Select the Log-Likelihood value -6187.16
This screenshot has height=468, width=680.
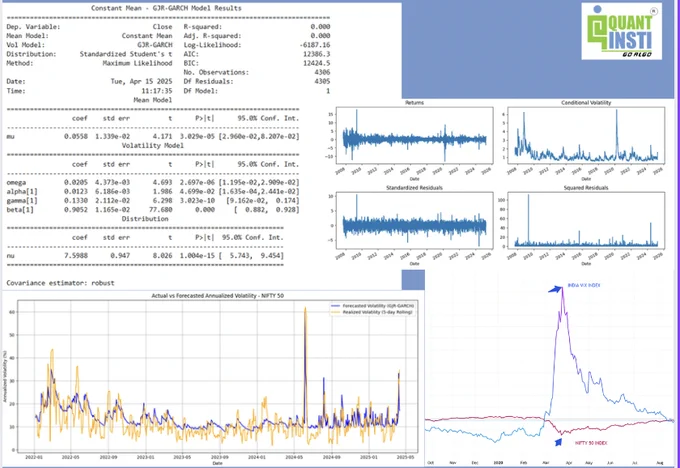coord(314,45)
